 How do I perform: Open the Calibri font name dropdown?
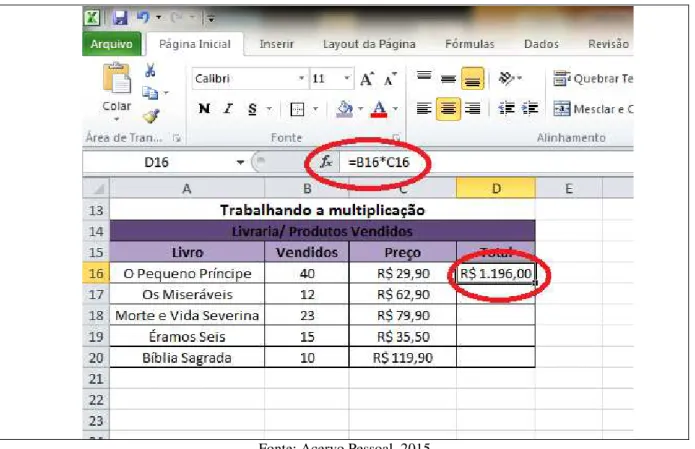point(301,78)
